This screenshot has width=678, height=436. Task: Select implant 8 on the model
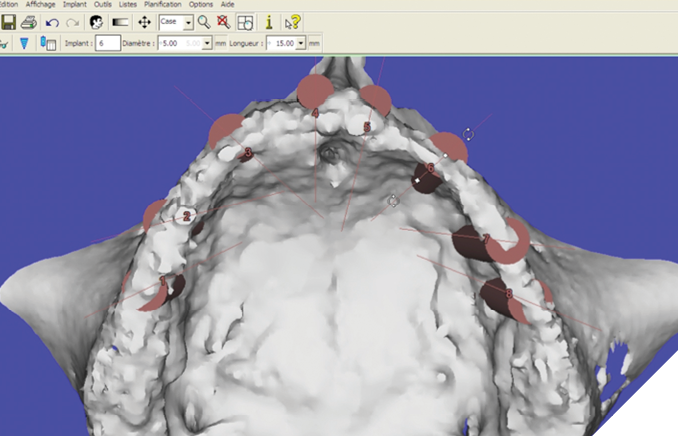tap(509, 294)
